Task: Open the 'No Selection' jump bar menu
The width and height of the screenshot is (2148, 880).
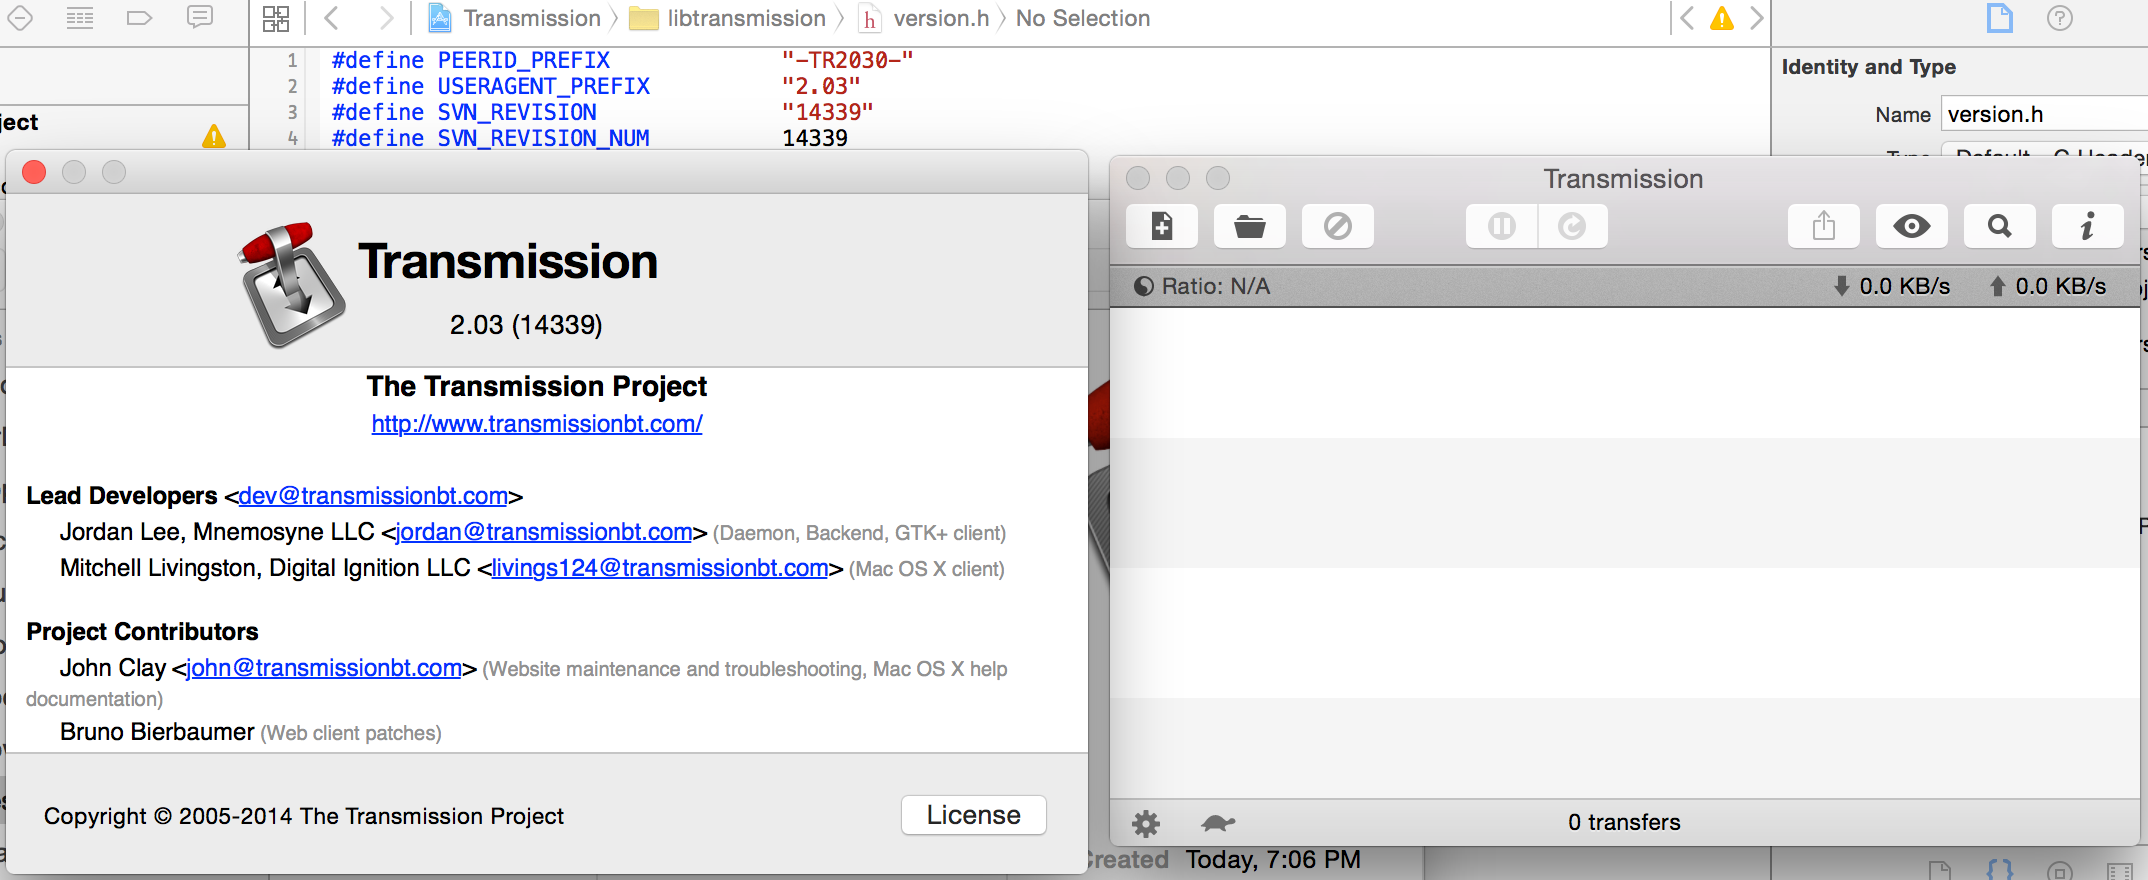Action: [x=1083, y=18]
